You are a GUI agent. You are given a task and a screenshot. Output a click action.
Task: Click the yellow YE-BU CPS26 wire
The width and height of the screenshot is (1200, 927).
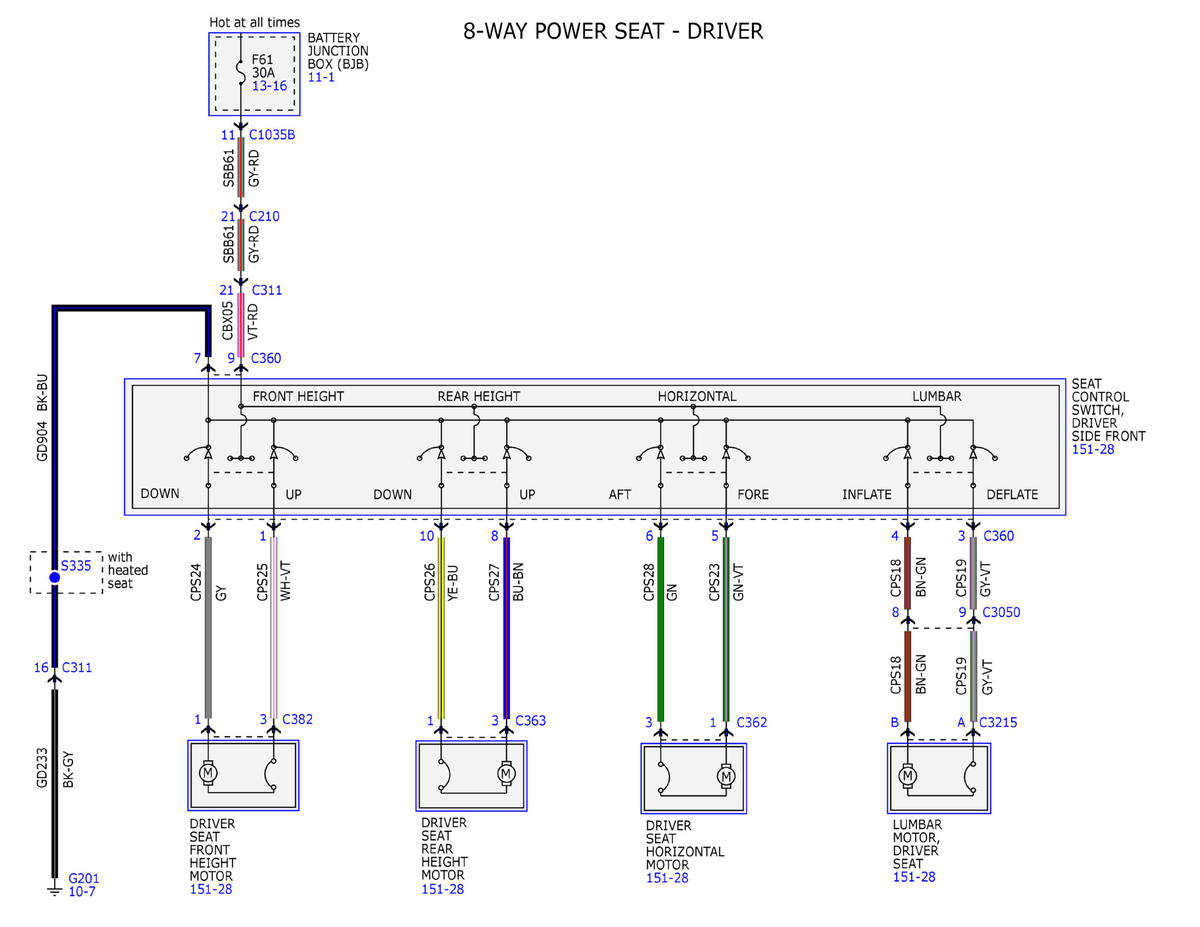coord(440,628)
